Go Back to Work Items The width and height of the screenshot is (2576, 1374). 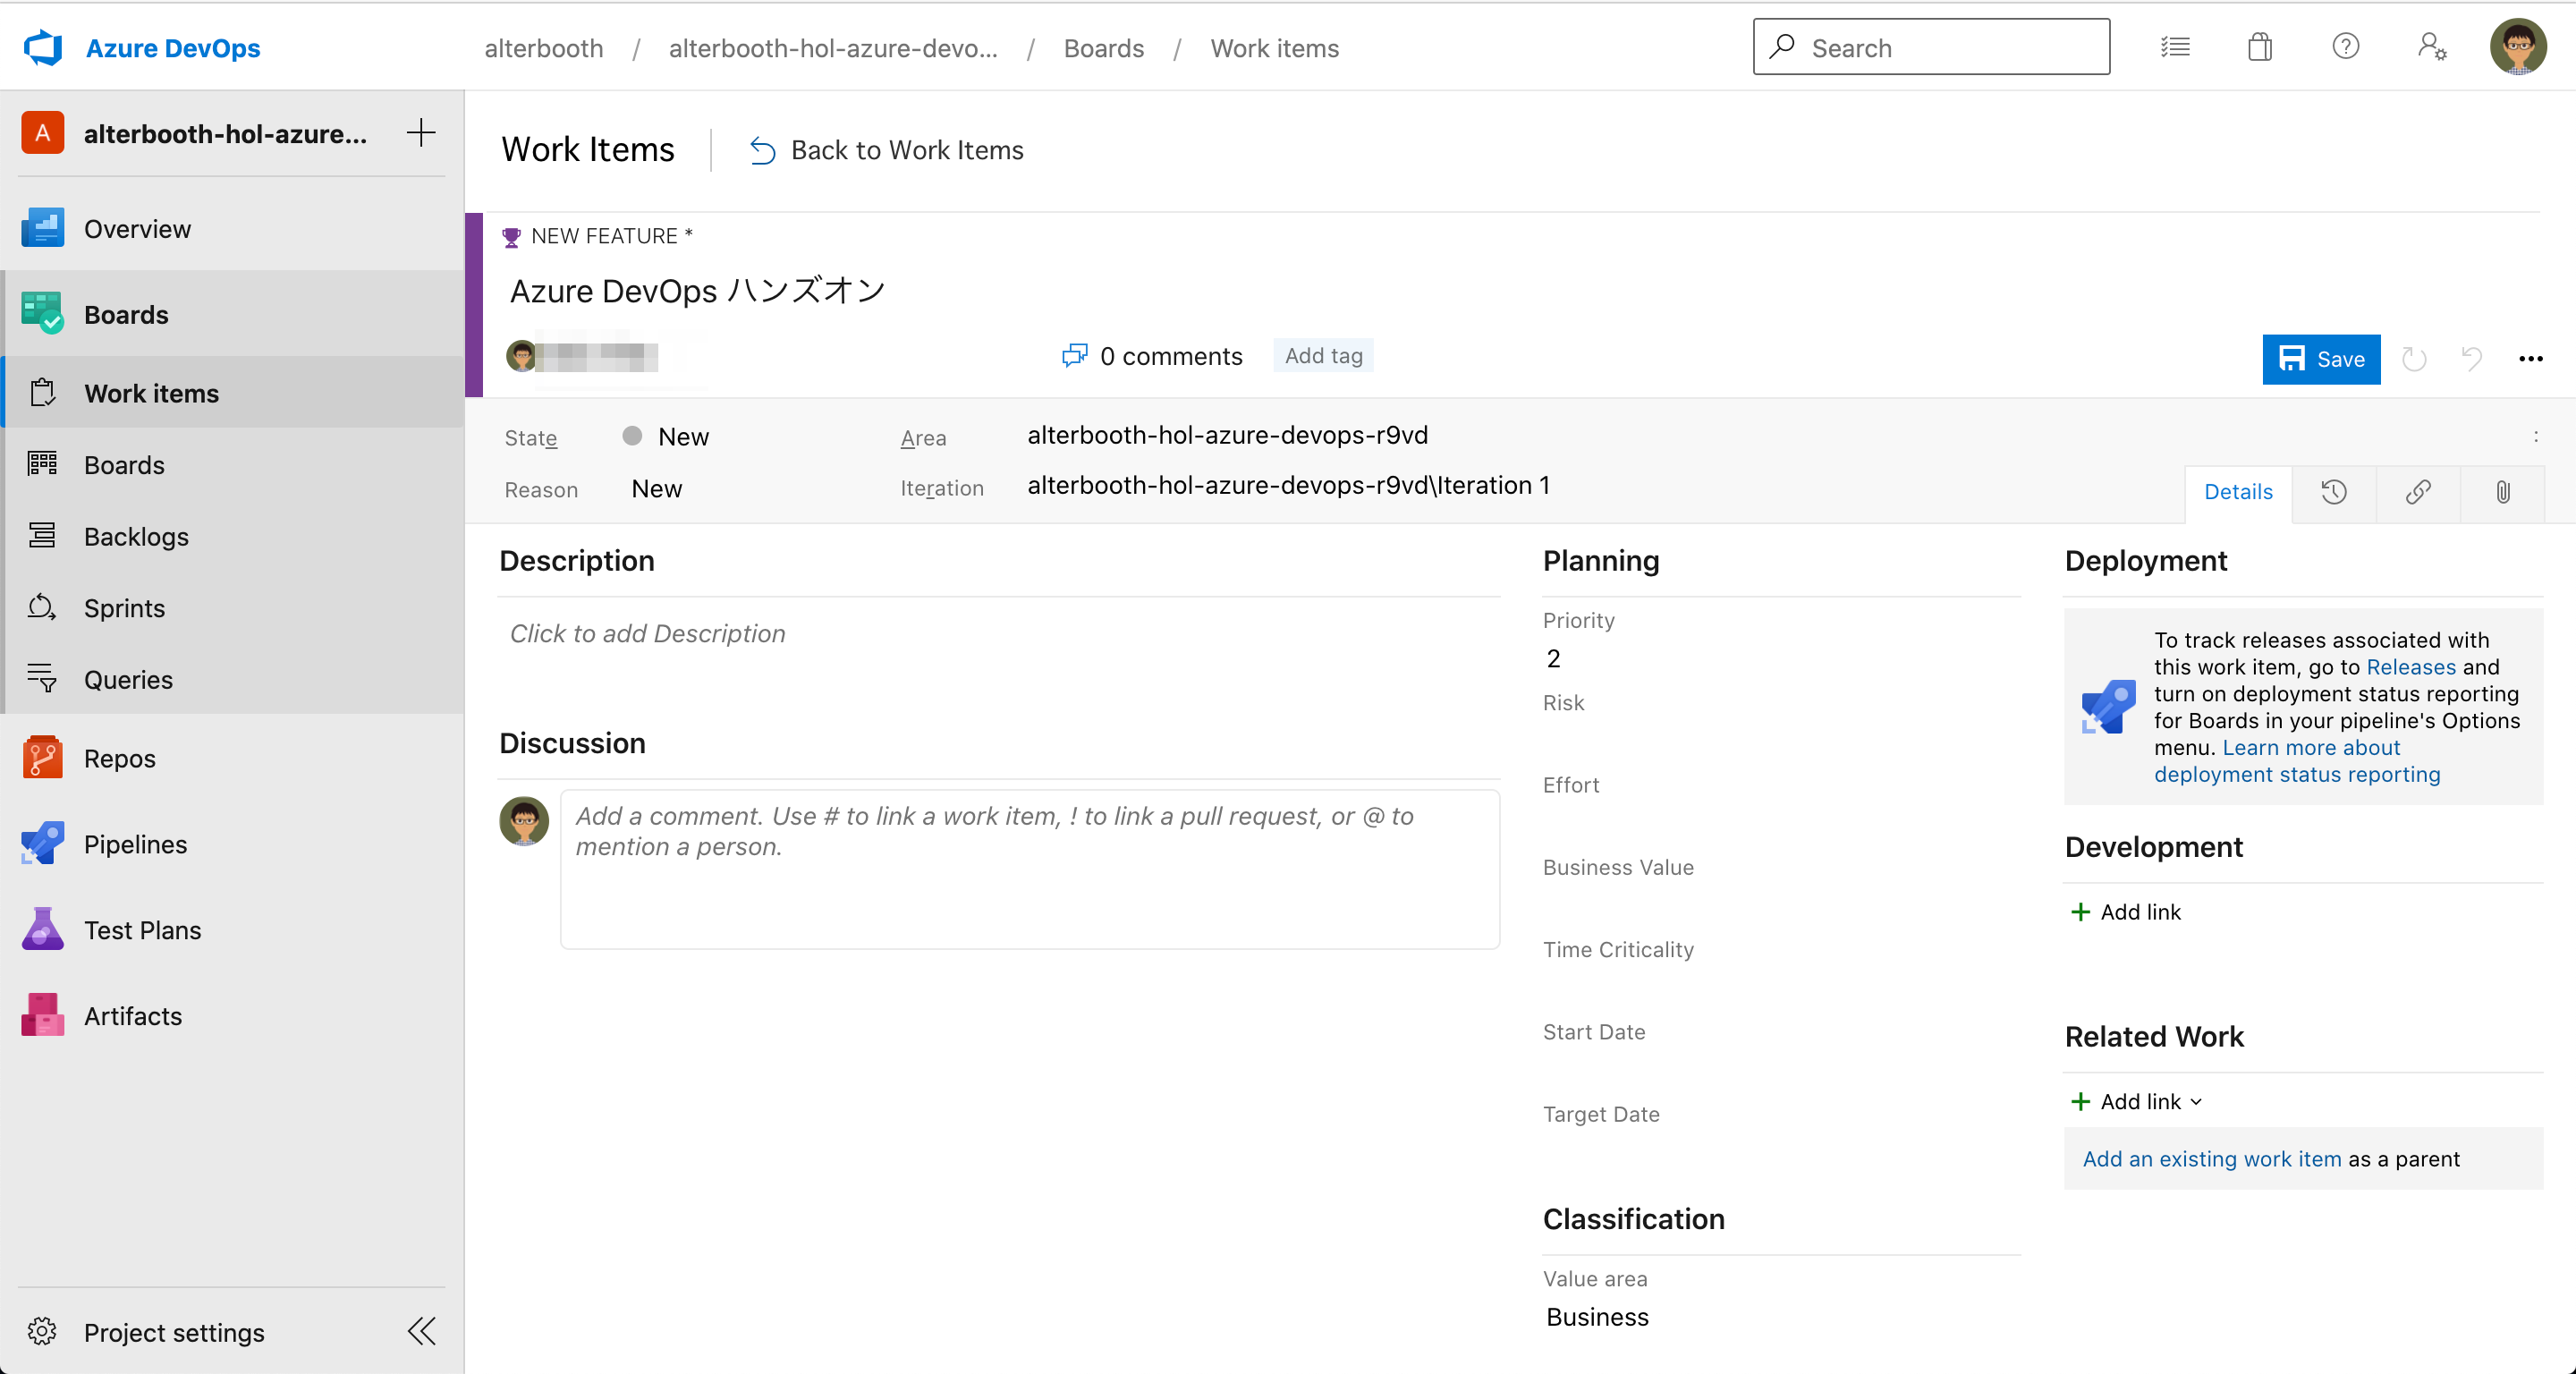point(887,150)
